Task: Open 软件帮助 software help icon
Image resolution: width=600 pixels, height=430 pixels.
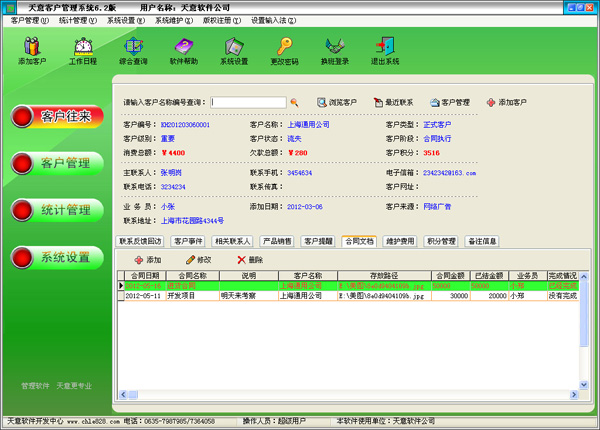Action: (184, 49)
